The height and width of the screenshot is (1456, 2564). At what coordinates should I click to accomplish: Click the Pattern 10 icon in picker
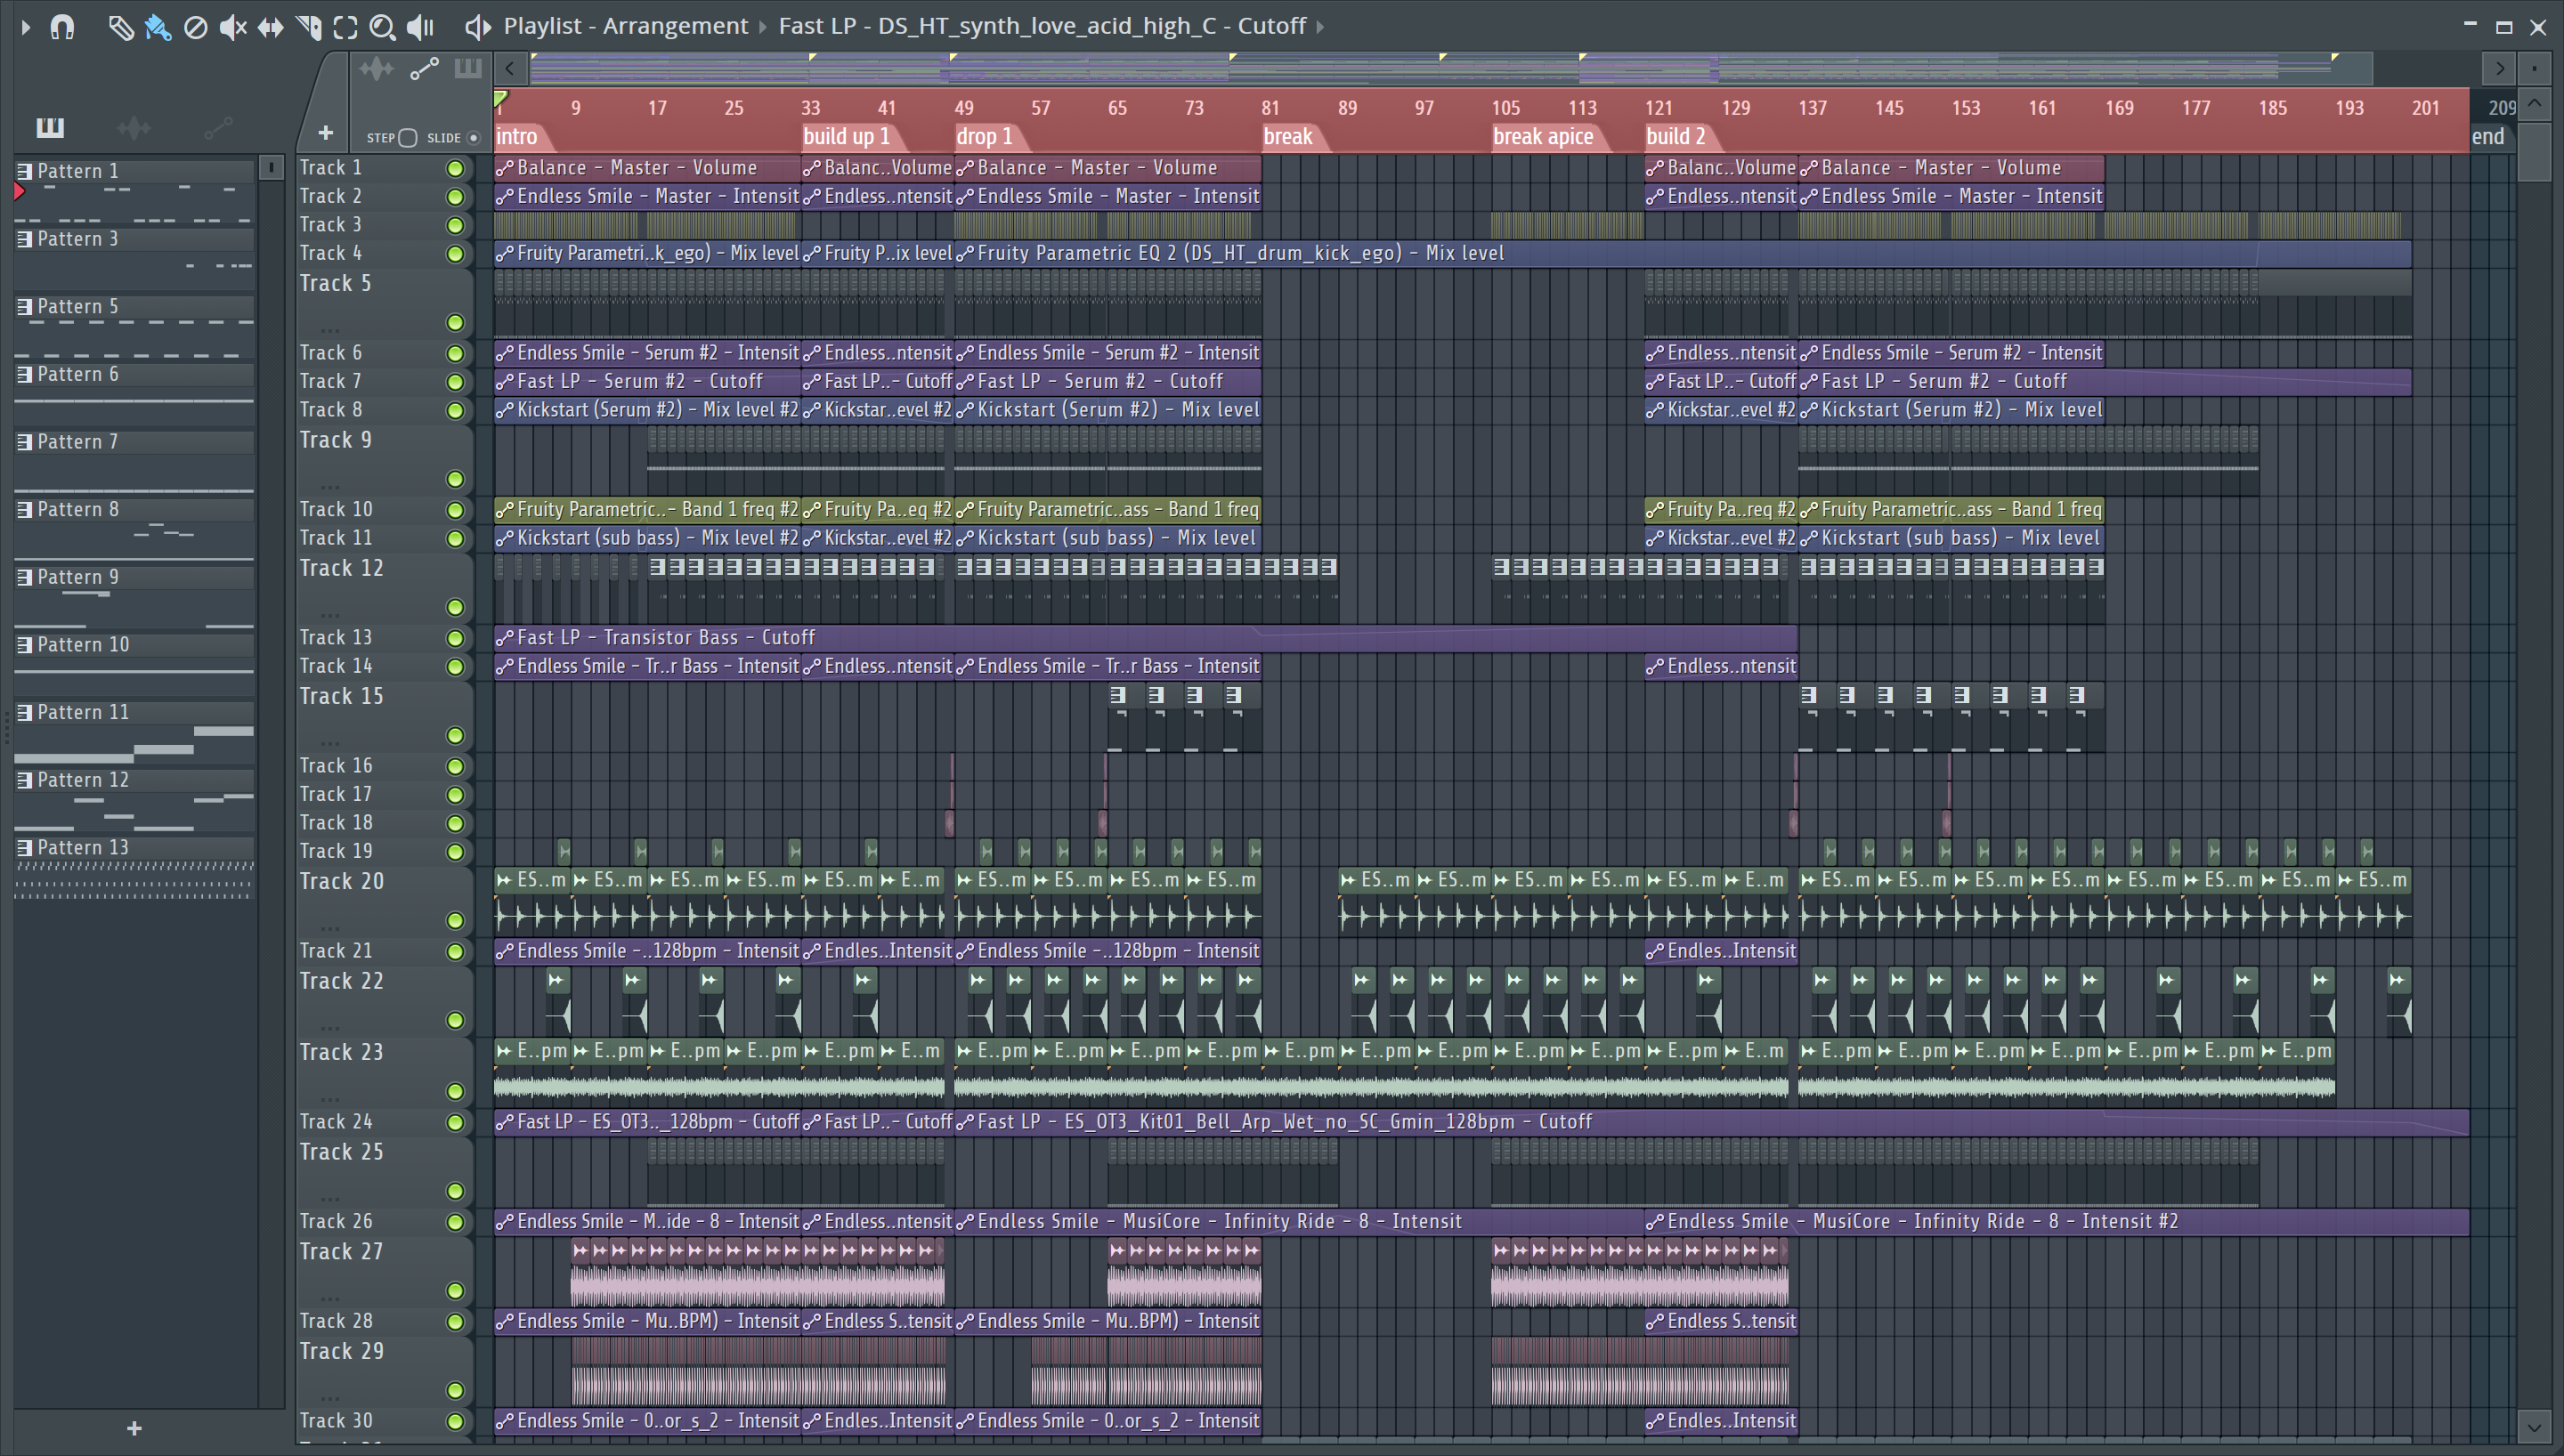pyautogui.click(x=25, y=645)
